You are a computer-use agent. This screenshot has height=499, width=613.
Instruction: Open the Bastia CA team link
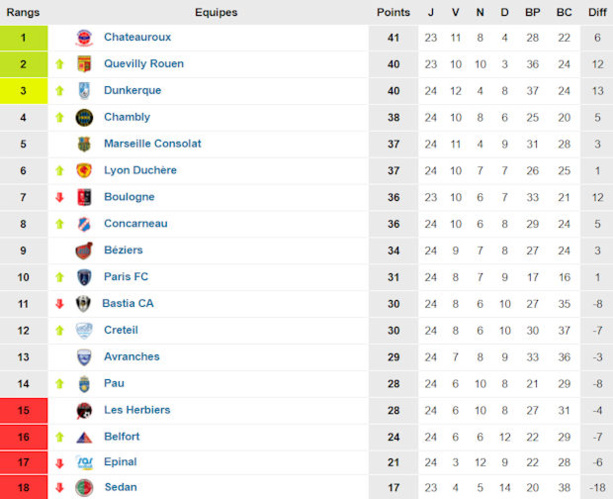click(x=129, y=303)
